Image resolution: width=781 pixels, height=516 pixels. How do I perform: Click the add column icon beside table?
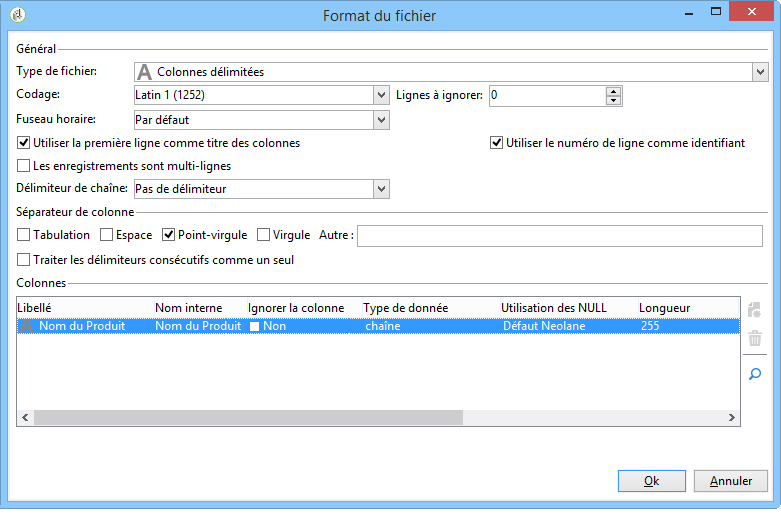coord(755,310)
